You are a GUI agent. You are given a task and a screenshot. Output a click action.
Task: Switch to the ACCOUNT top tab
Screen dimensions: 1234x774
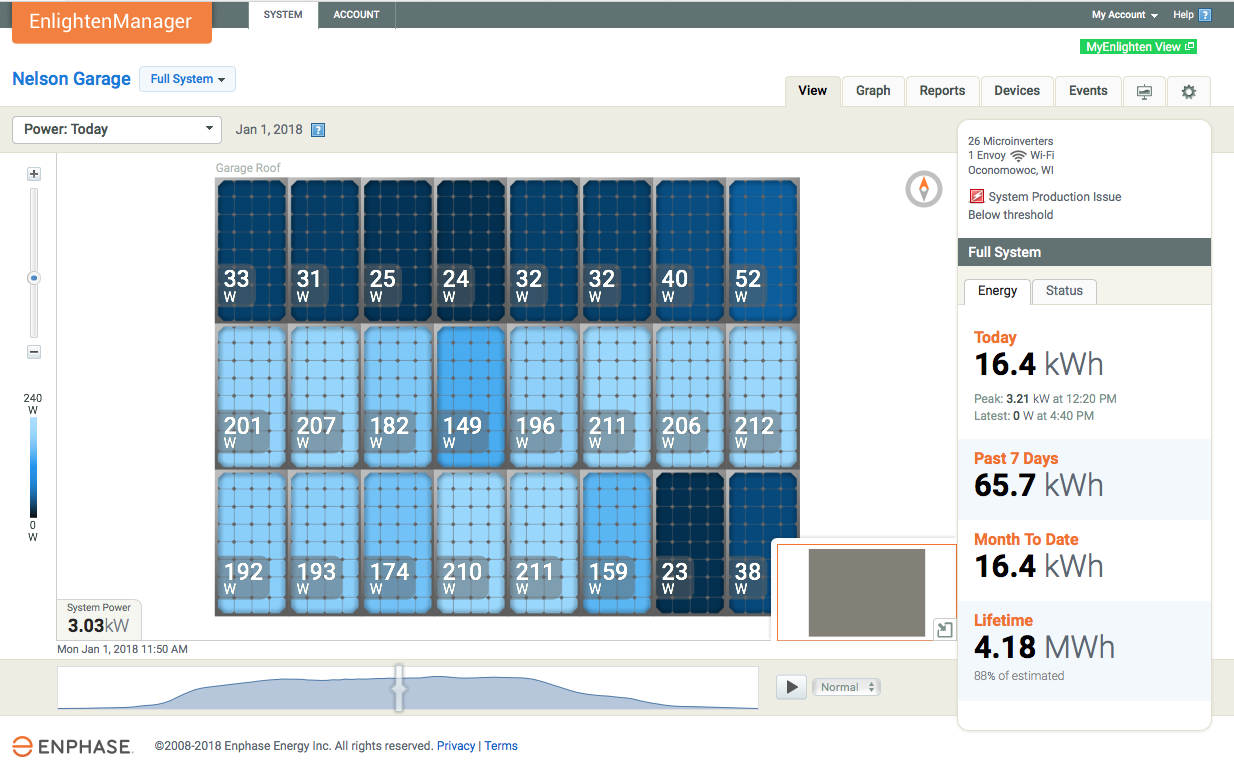[357, 15]
